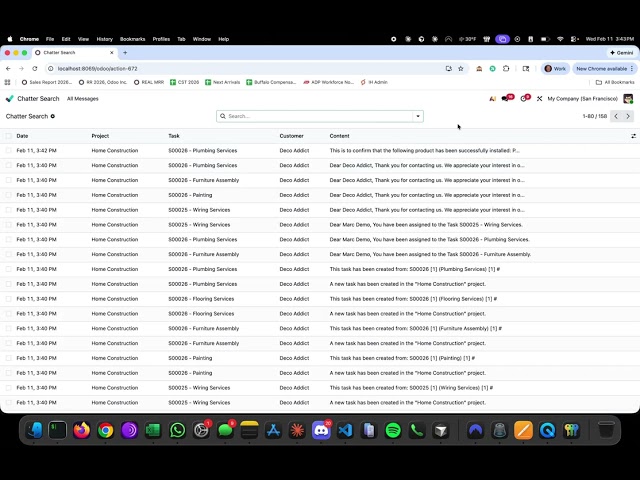
Task: Open the My Company (San Francisco) switcher
Action: (582, 99)
